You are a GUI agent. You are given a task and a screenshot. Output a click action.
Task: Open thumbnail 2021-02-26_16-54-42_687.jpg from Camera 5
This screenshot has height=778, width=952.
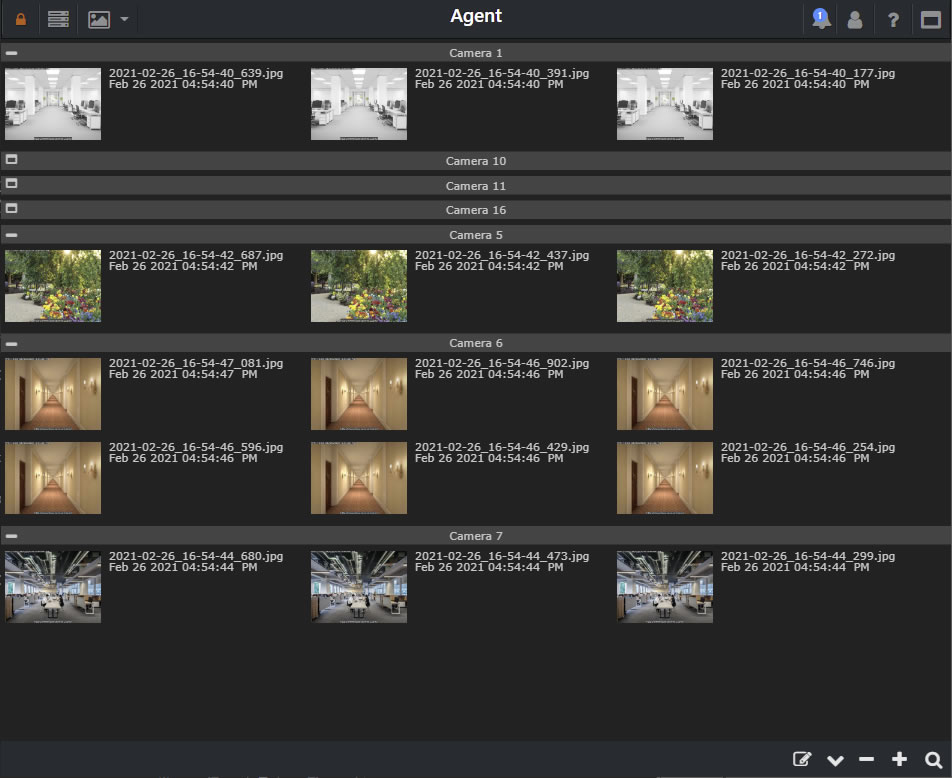52,286
